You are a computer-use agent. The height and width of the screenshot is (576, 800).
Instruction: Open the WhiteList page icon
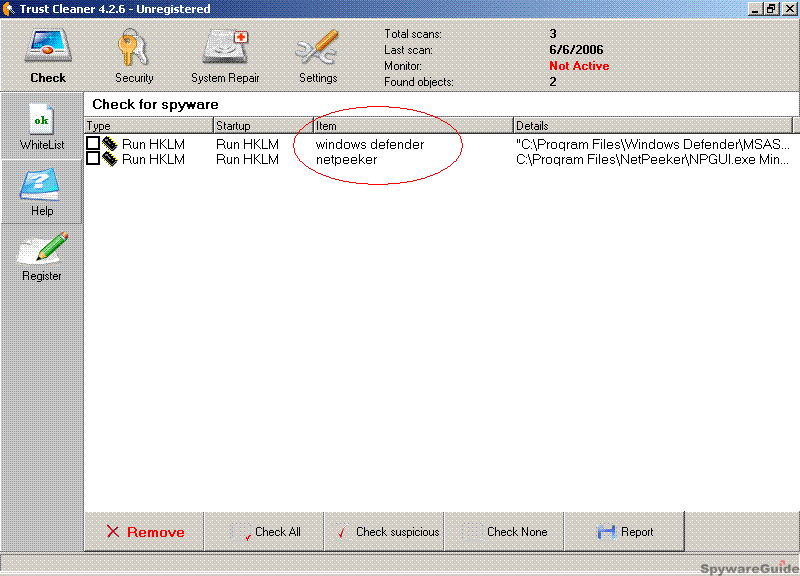tap(41, 119)
